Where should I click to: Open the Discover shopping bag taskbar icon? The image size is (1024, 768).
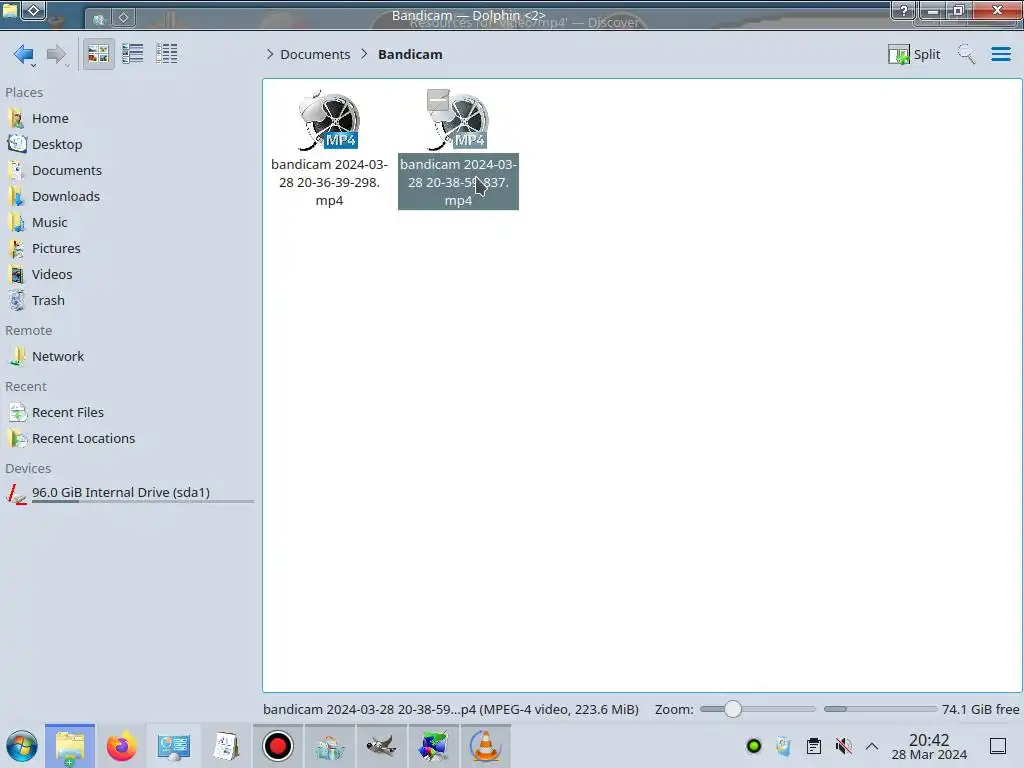point(330,746)
